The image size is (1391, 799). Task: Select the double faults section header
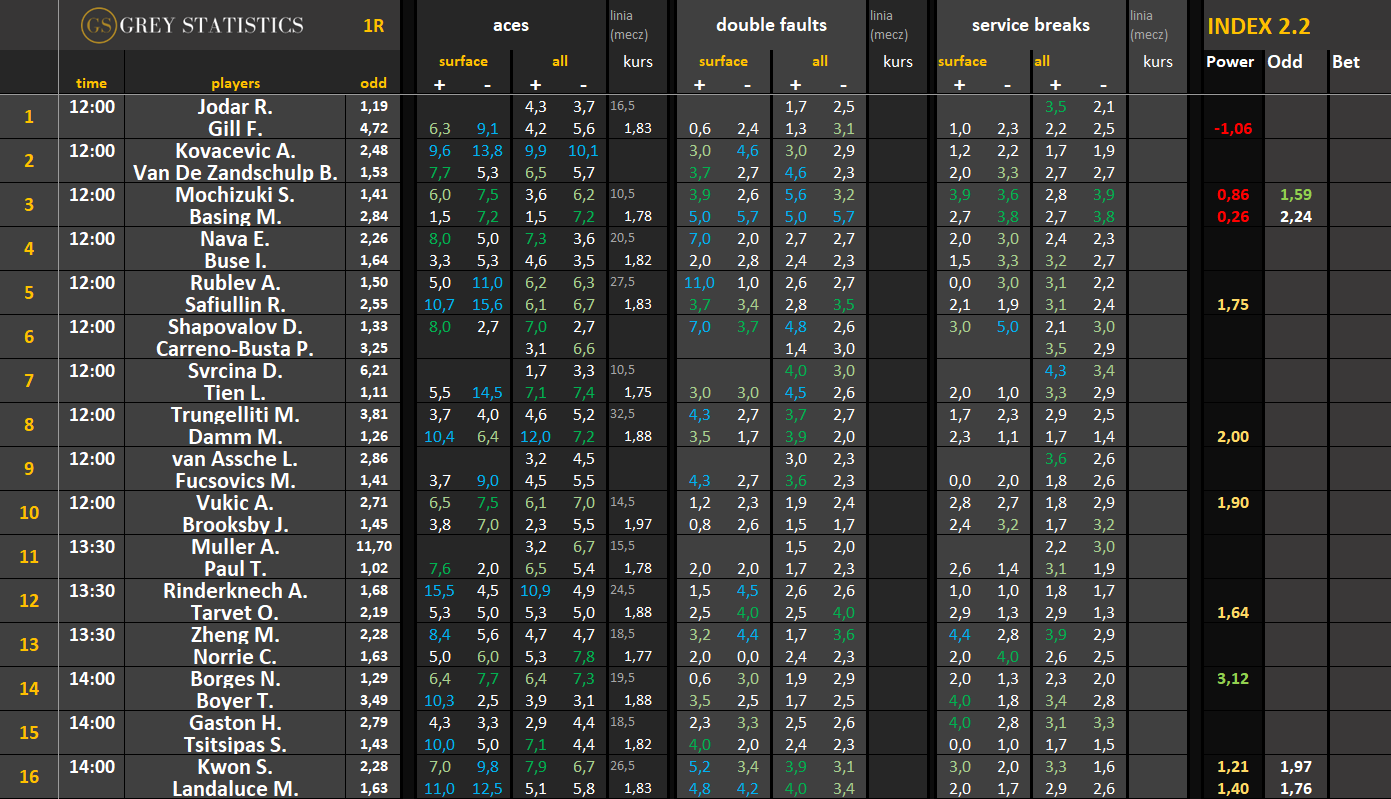pyautogui.click(x=771, y=25)
